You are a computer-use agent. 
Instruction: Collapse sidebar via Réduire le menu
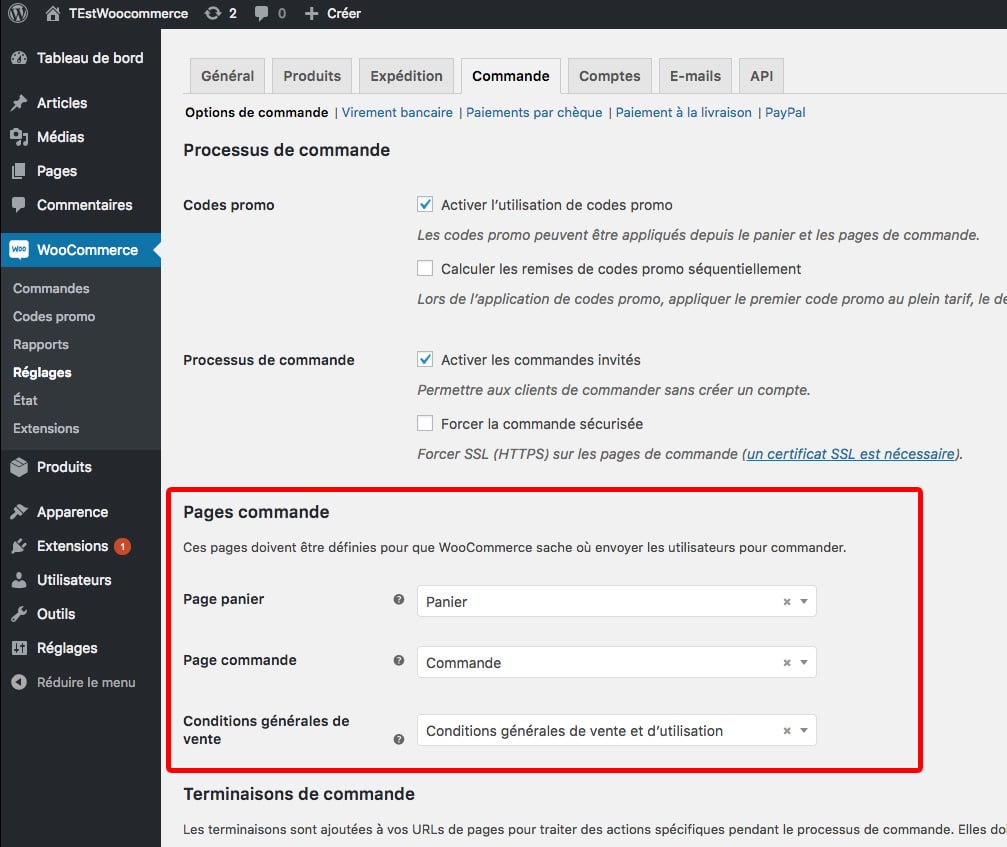86,682
